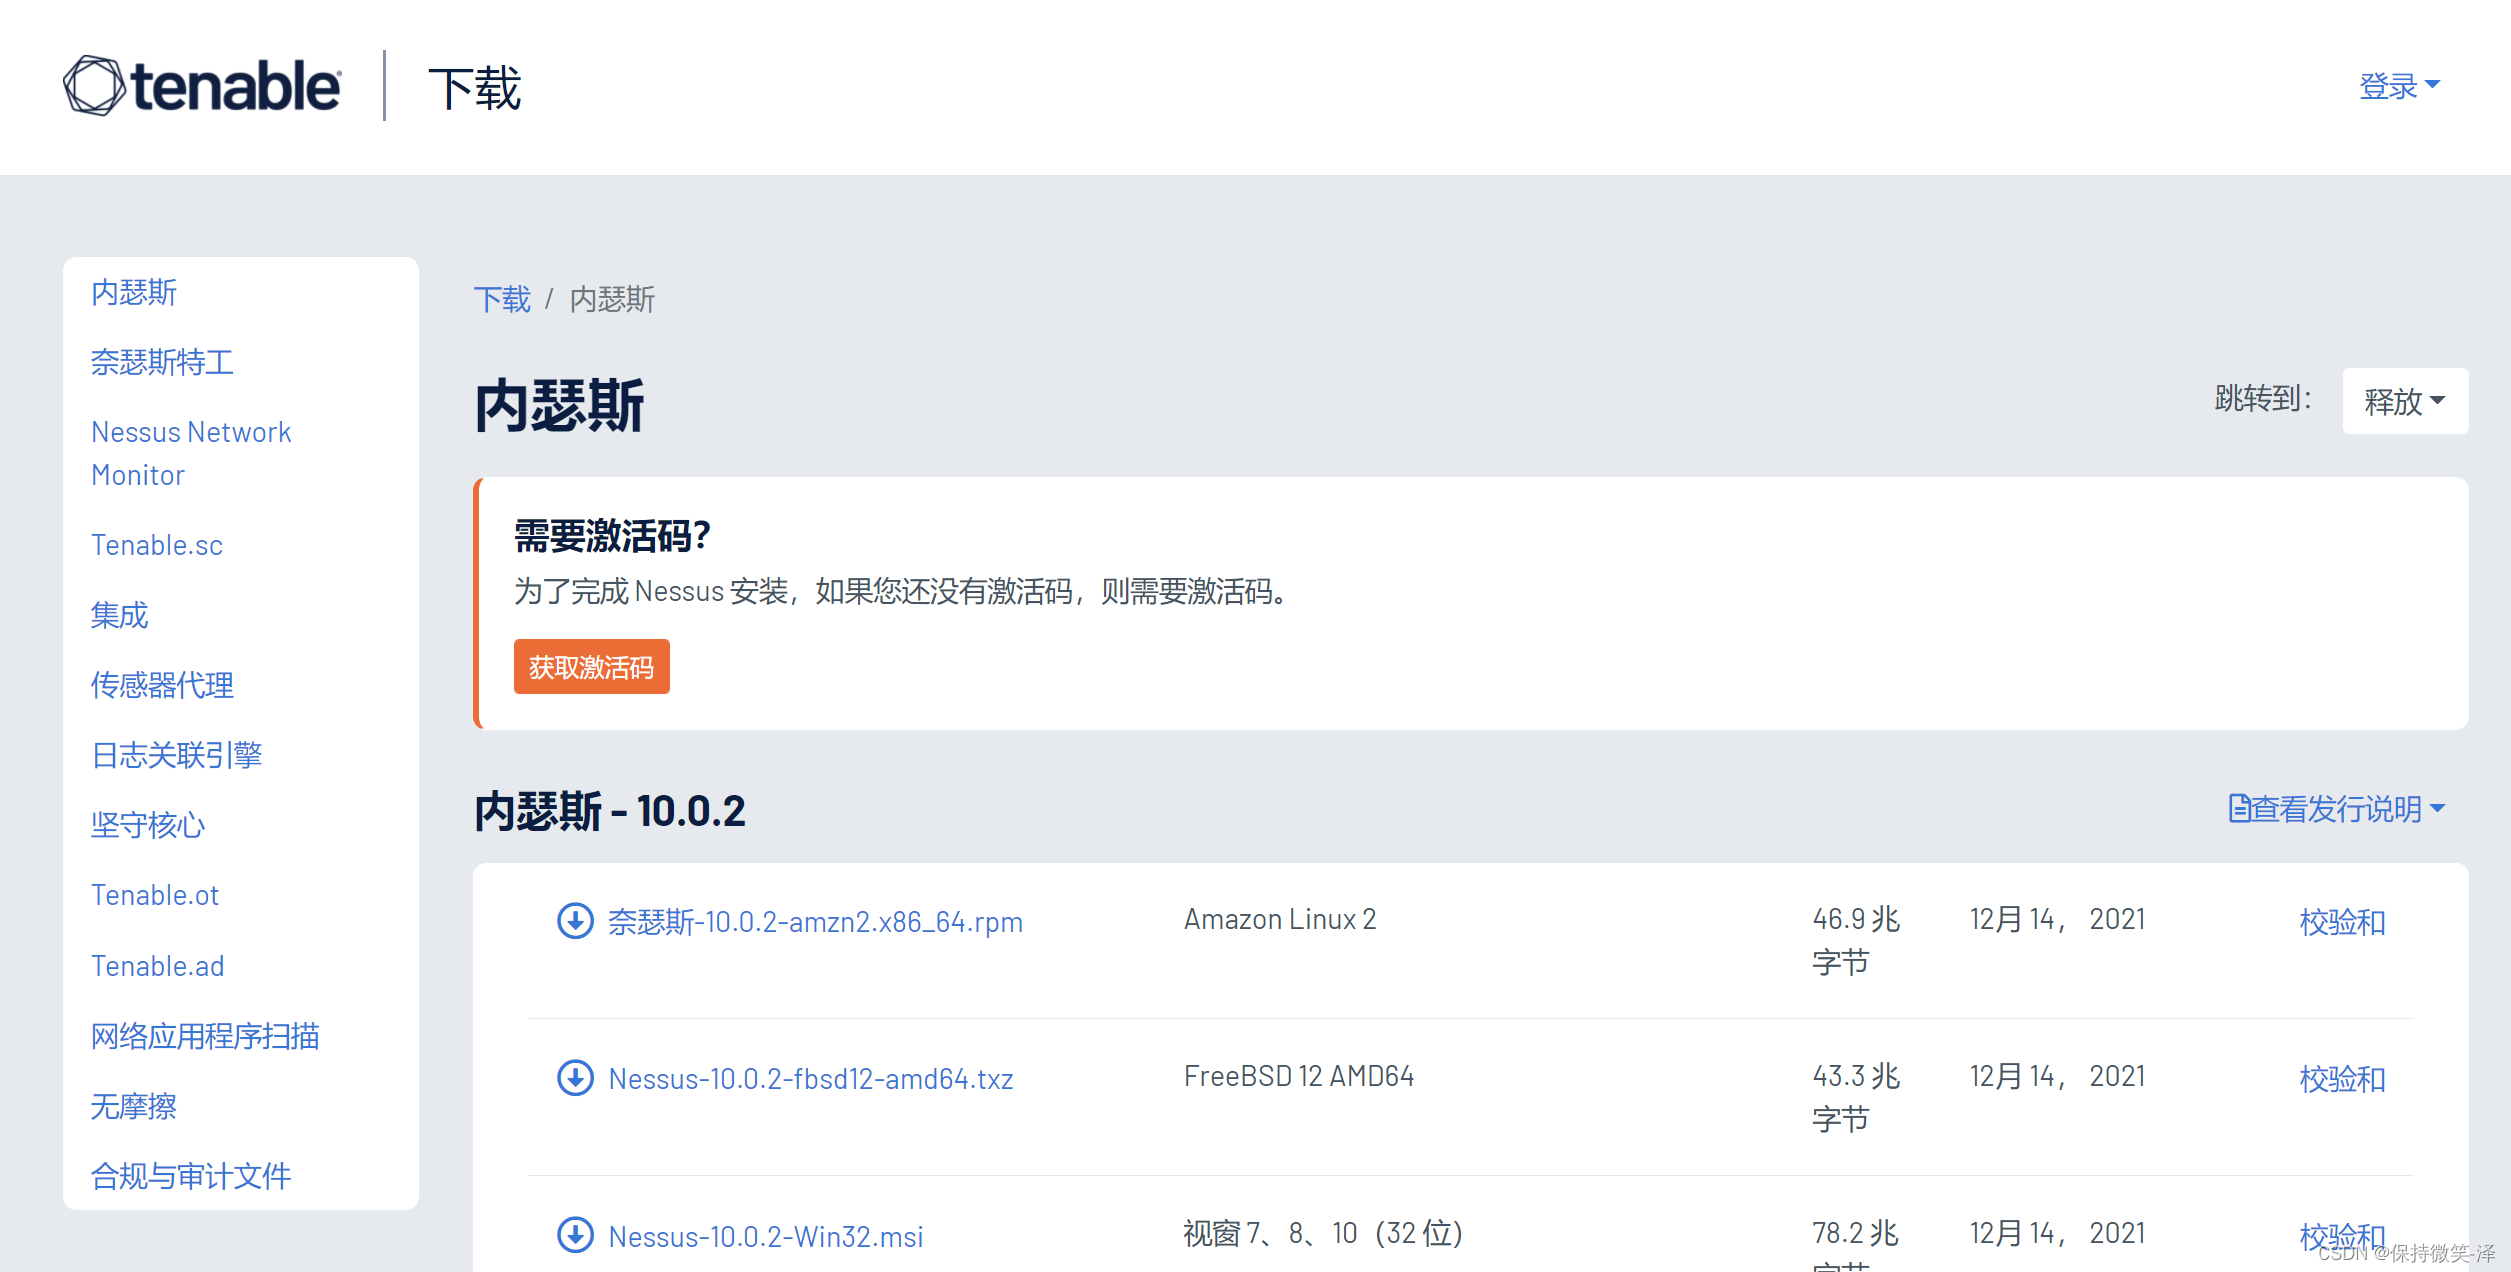2511x1272 pixels.
Task: Open 传感器代理 sidebar entry
Action: [162, 685]
